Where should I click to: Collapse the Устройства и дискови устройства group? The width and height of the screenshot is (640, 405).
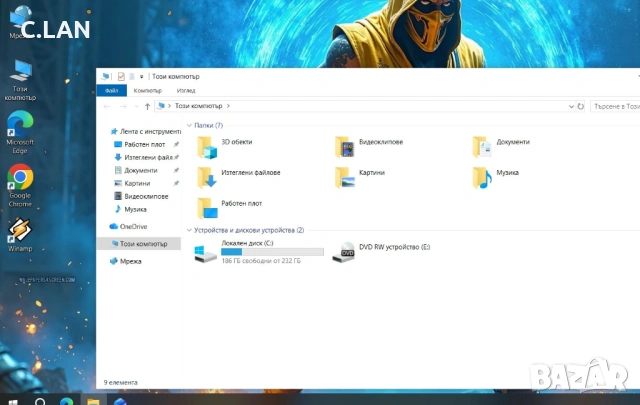pos(189,230)
